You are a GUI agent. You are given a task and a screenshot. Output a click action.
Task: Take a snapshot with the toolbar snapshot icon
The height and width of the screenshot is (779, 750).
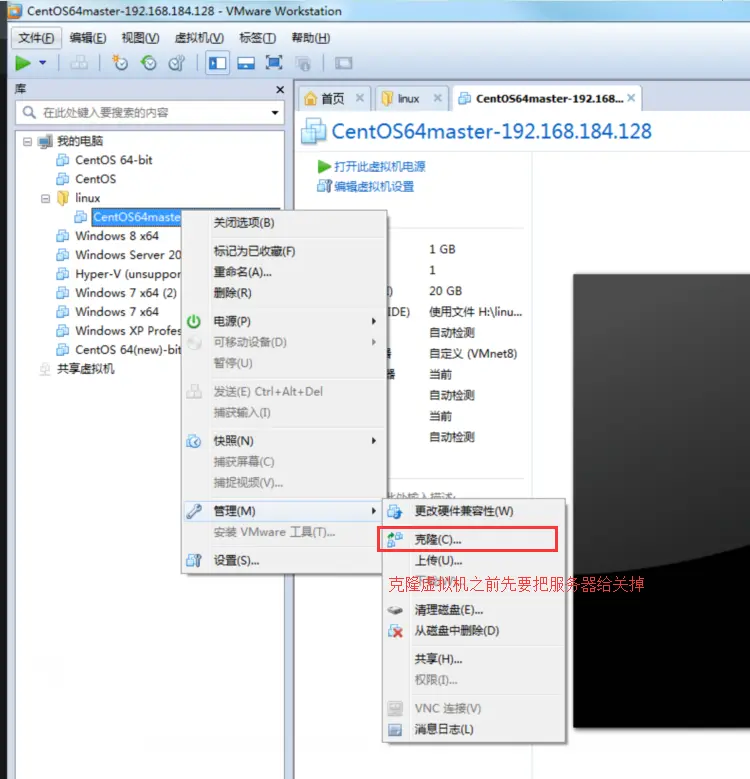pos(120,63)
